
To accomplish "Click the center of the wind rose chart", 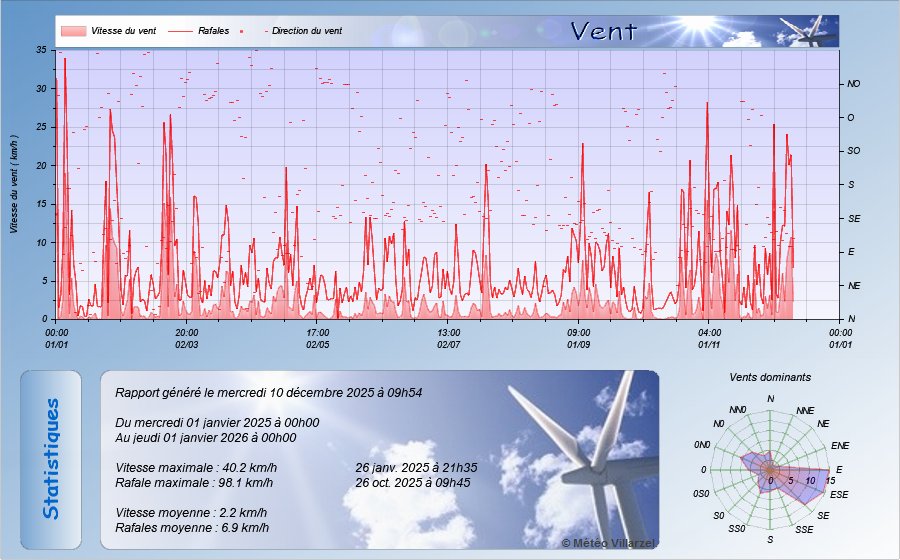I will point(770,470).
